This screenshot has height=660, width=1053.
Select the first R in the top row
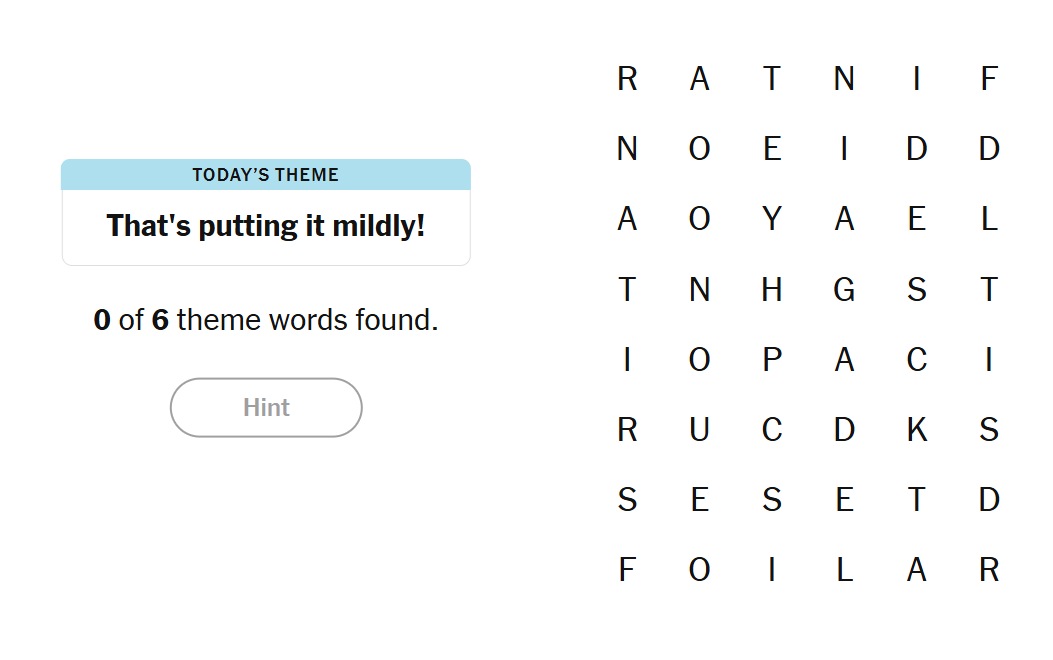[x=627, y=78]
